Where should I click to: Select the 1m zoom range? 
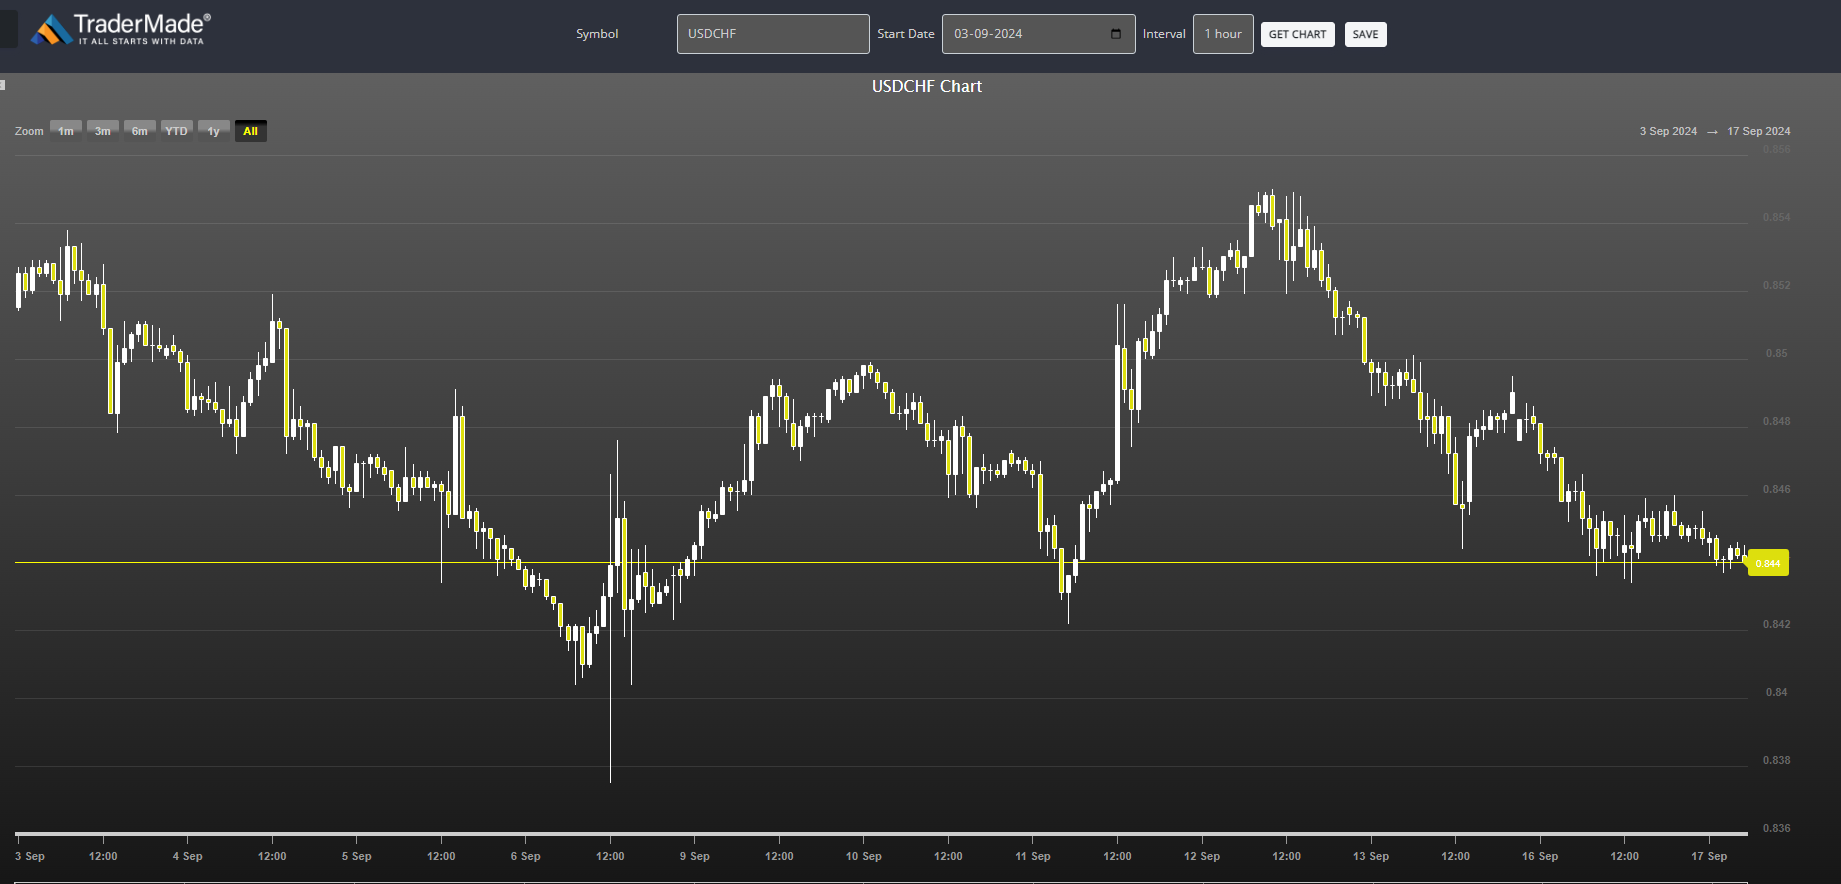pyautogui.click(x=66, y=131)
